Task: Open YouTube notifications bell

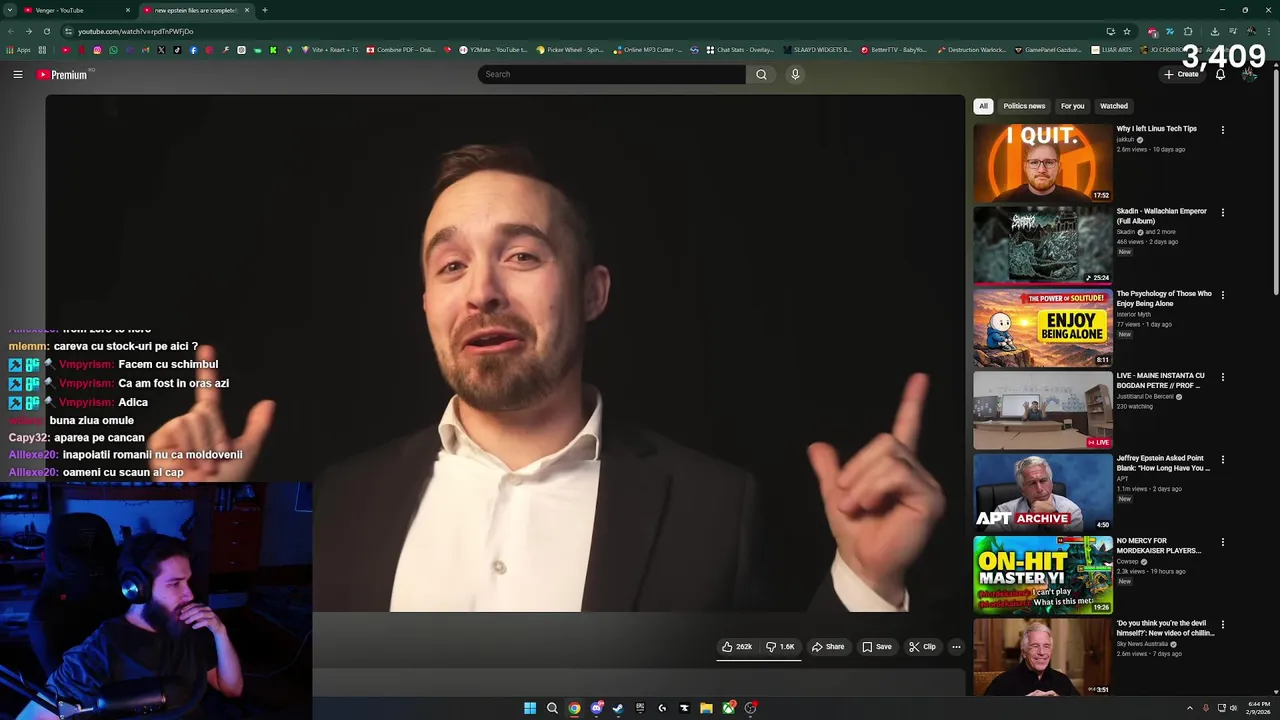Action: 1220,74
